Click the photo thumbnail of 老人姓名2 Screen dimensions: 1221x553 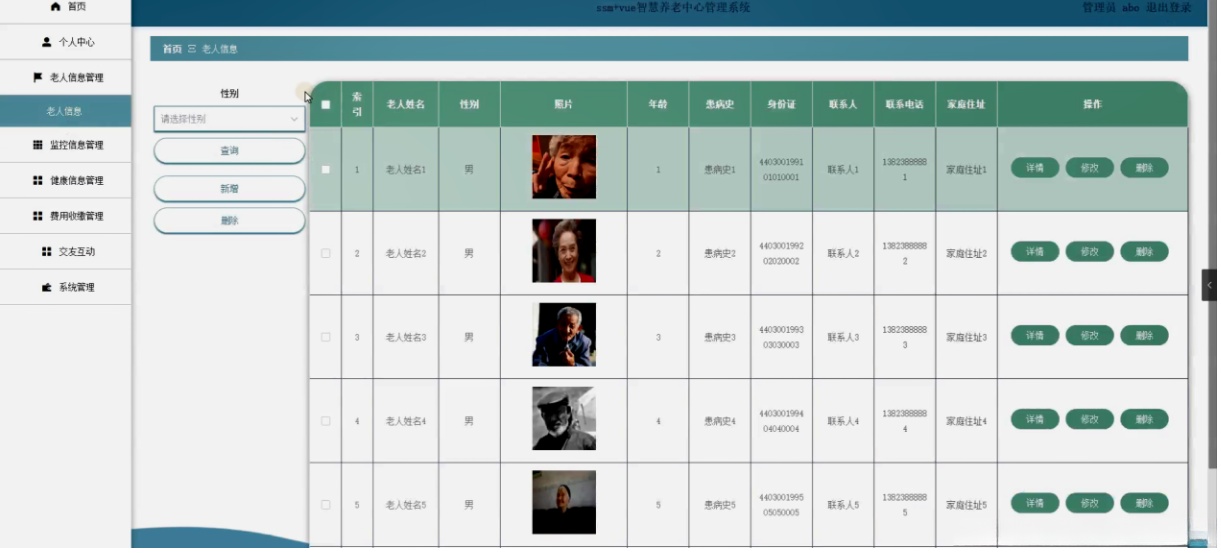tap(564, 251)
